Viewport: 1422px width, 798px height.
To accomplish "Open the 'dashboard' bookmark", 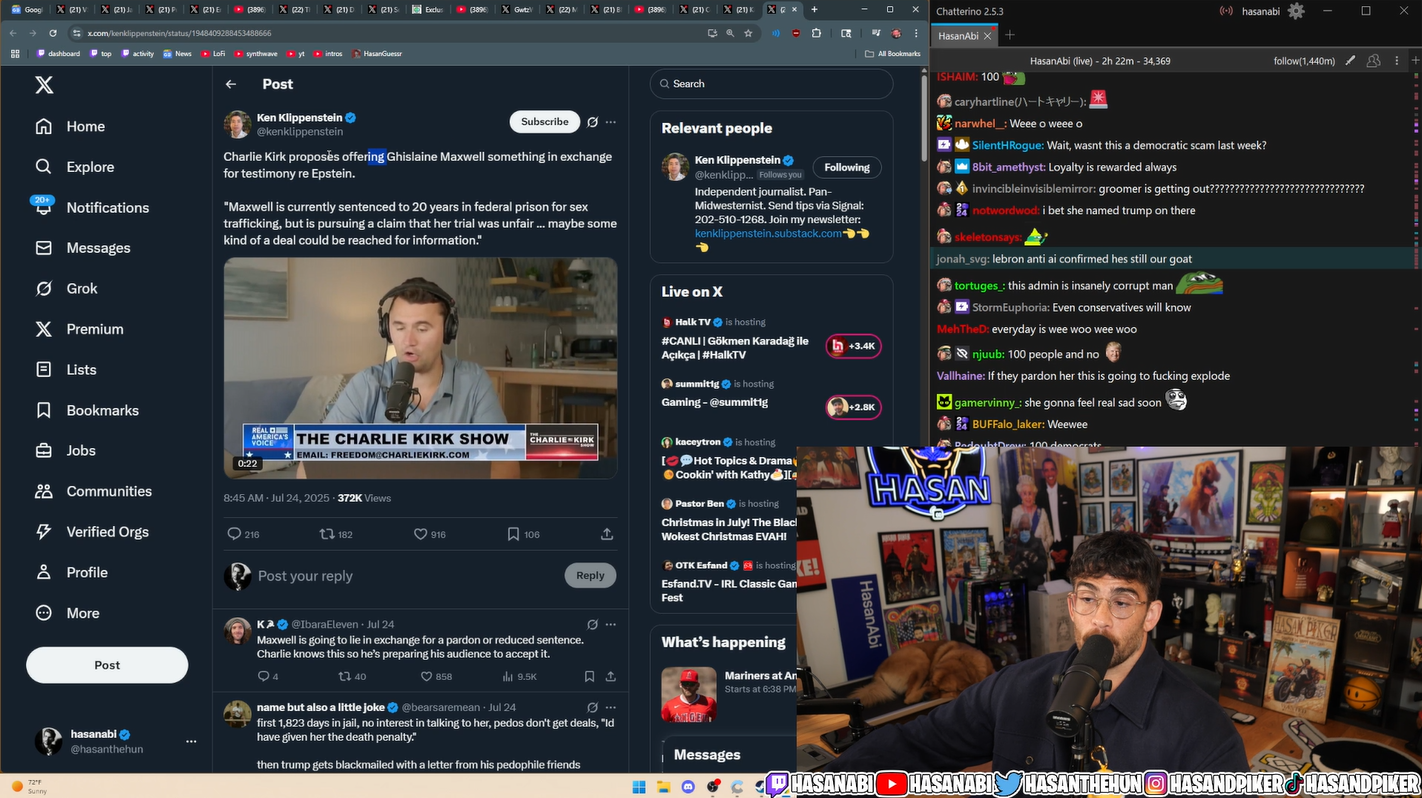I will click(x=58, y=53).
